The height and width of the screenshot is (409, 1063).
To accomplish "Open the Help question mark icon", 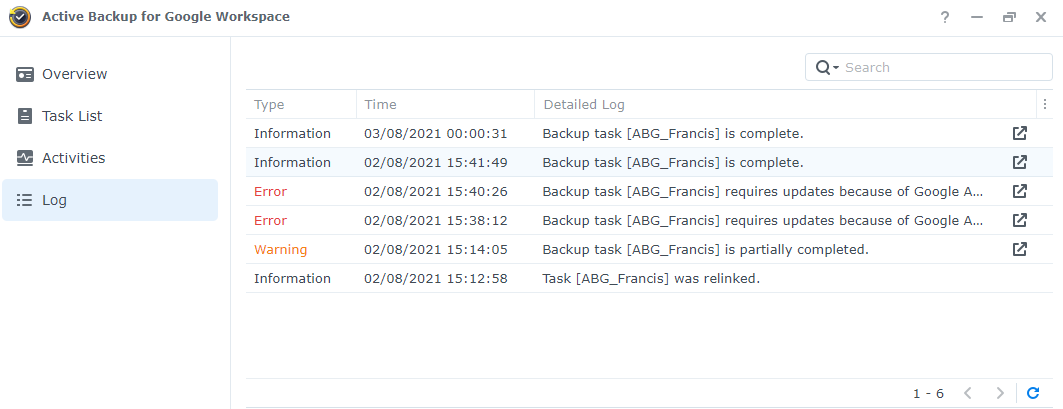I will click(944, 18).
